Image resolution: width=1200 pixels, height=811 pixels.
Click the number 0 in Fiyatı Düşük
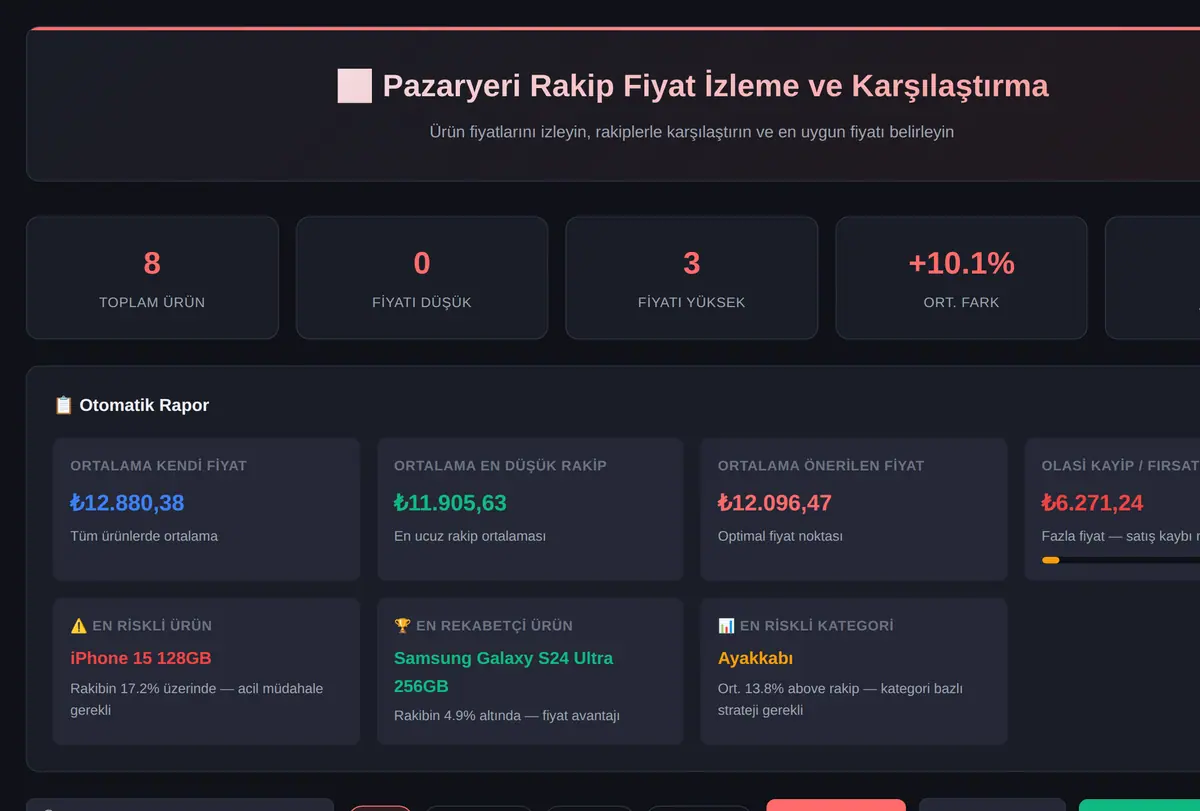pos(422,263)
